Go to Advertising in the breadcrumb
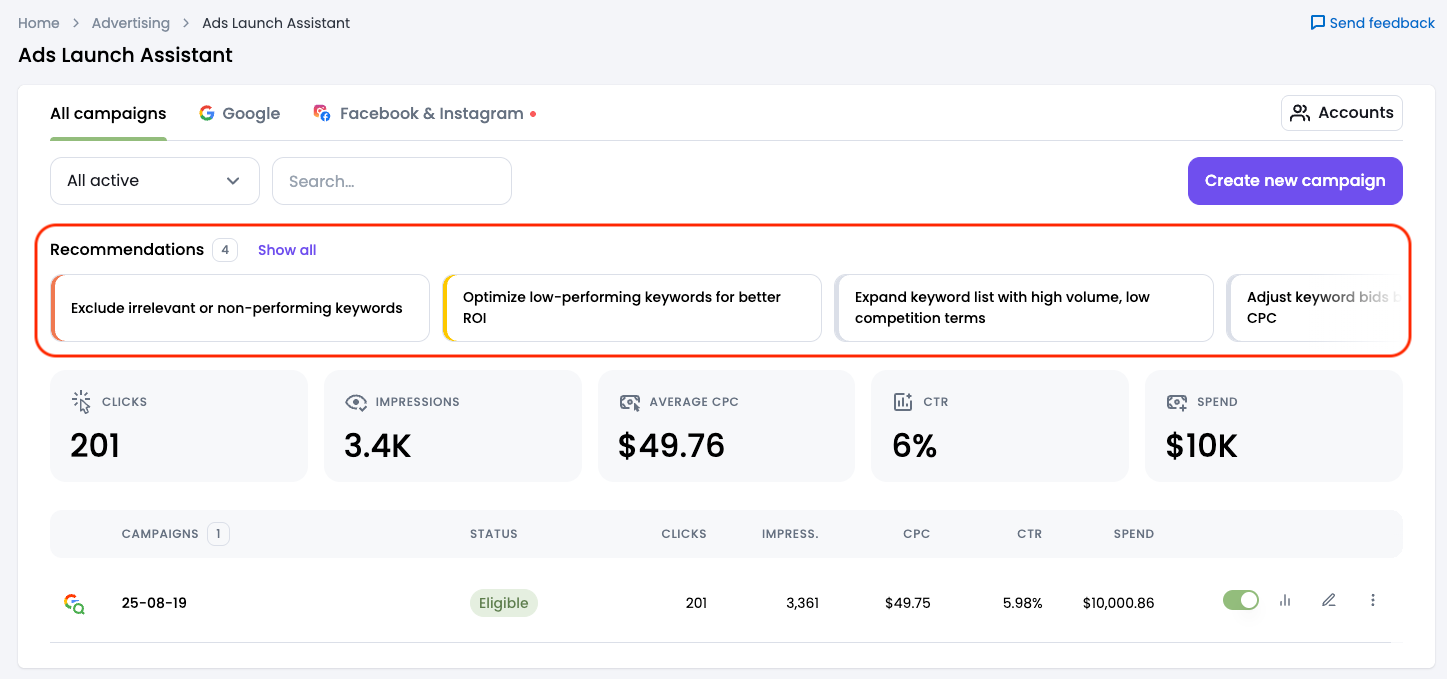This screenshot has height=679, width=1447. pos(130,23)
